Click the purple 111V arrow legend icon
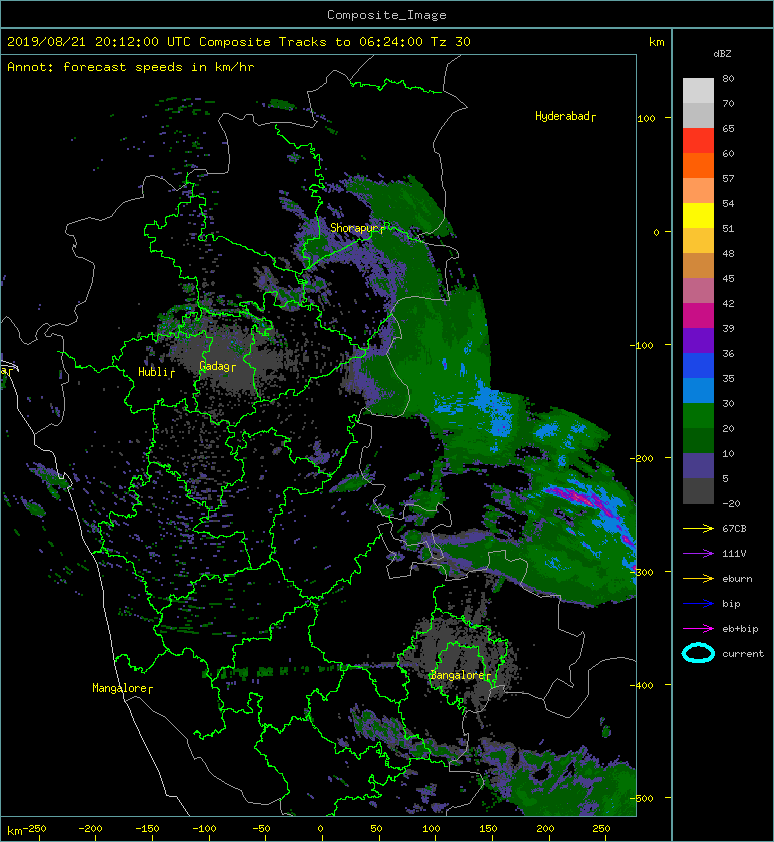774x842 pixels. click(x=698, y=554)
